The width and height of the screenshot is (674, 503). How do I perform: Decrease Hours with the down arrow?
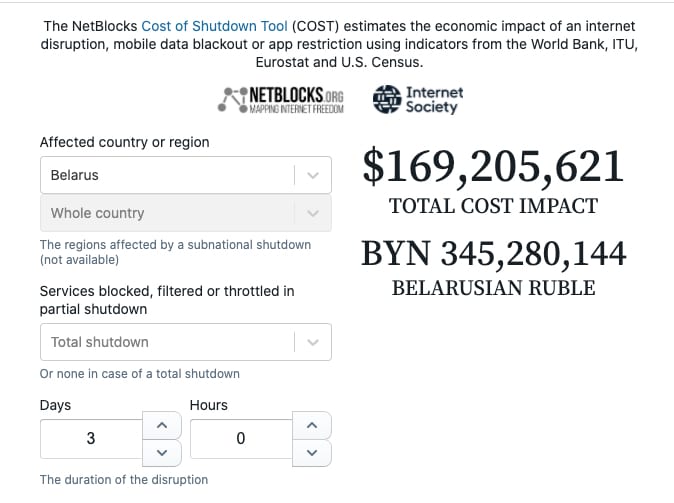point(312,452)
